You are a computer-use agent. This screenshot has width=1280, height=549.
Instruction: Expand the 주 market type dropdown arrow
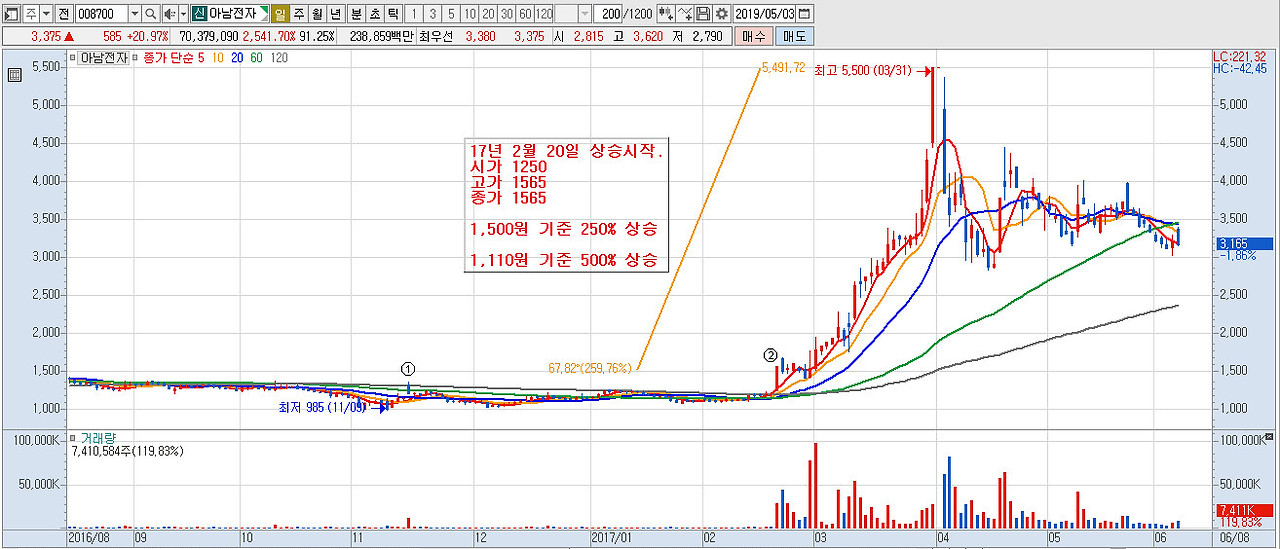point(46,14)
